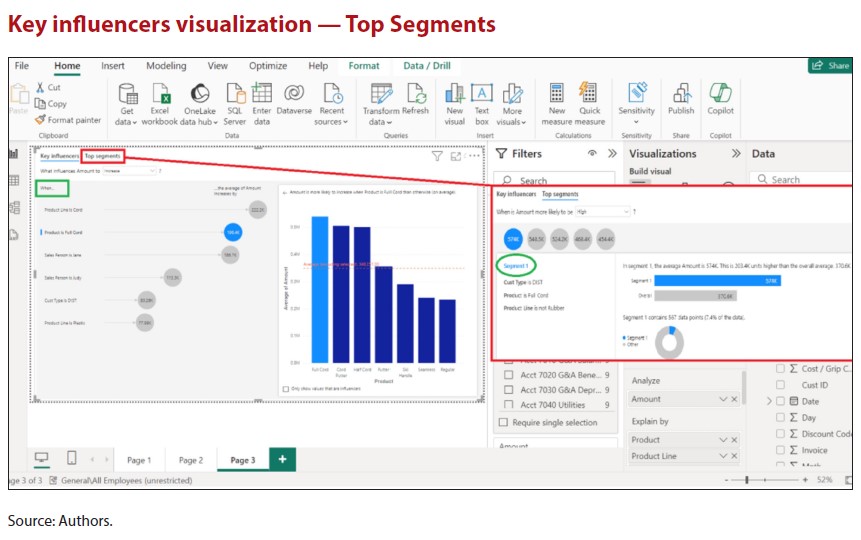Open the Get data menu icon

[x=127, y=94]
